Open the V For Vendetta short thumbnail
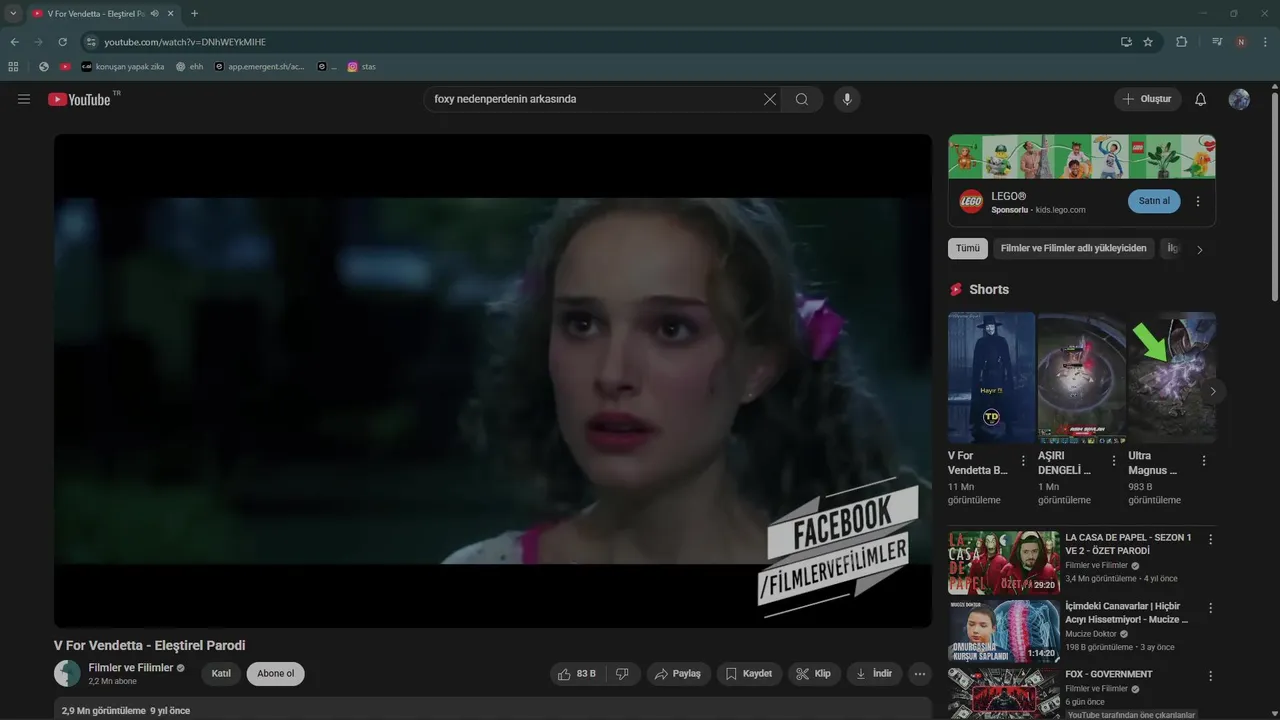Viewport: 1280px width, 720px height. point(991,377)
